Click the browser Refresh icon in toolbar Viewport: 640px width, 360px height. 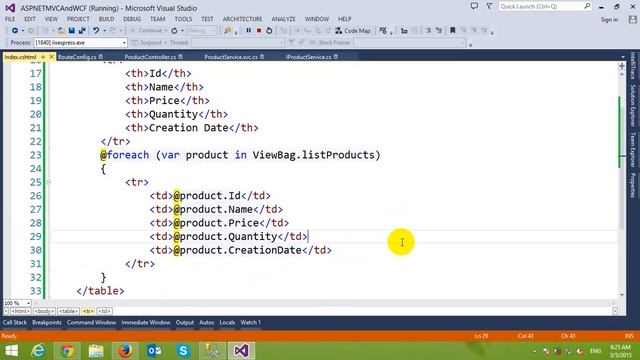click(x=174, y=31)
